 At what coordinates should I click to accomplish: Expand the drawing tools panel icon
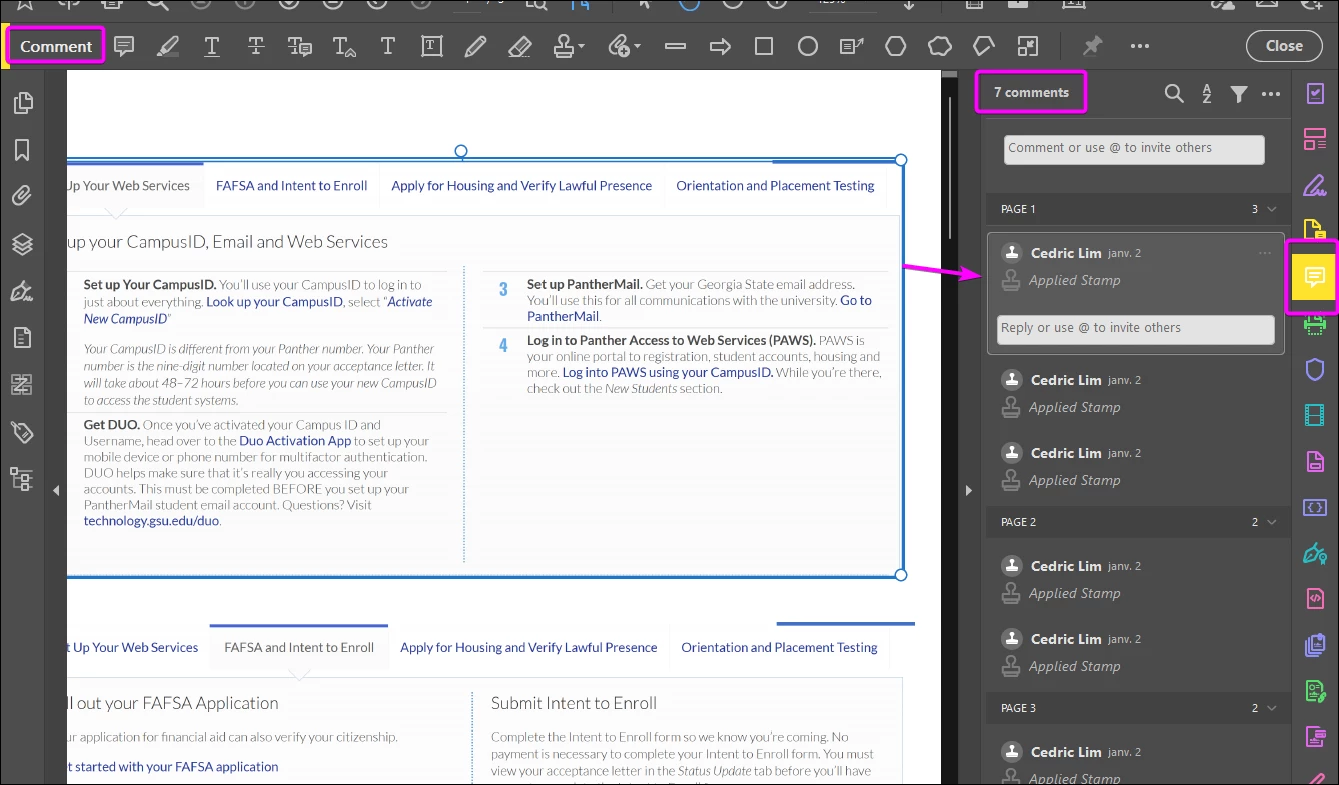click(1028, 46)
